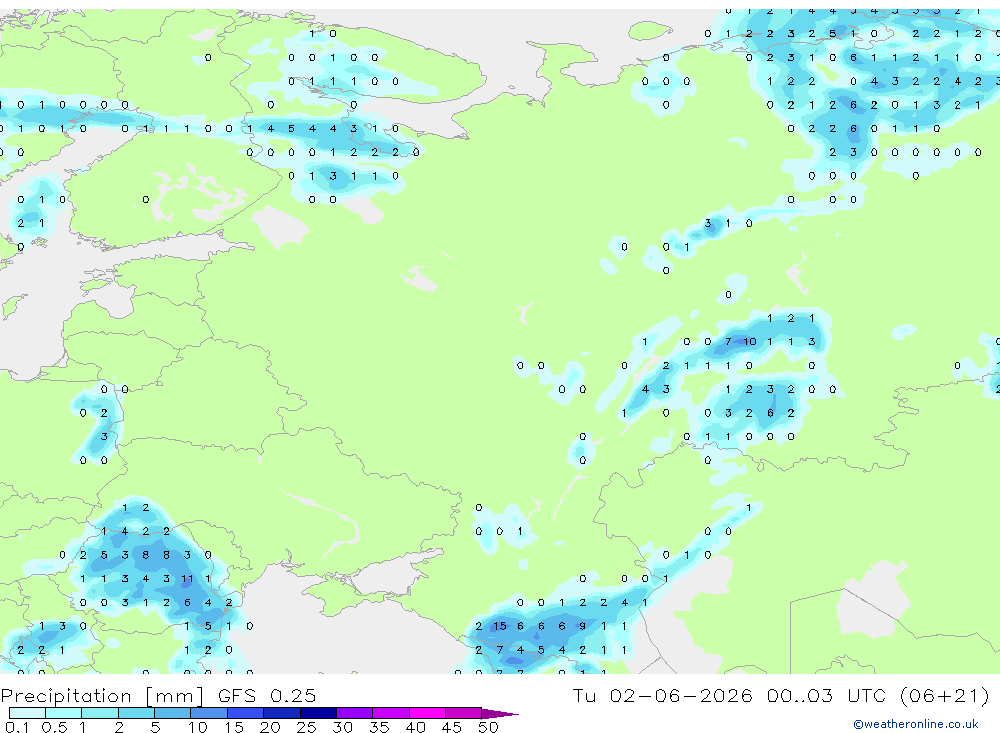The height and width of the screenshot is (733, 1000).
Task: Select the 2–5 mm legend color box
Action: [136, 713]
